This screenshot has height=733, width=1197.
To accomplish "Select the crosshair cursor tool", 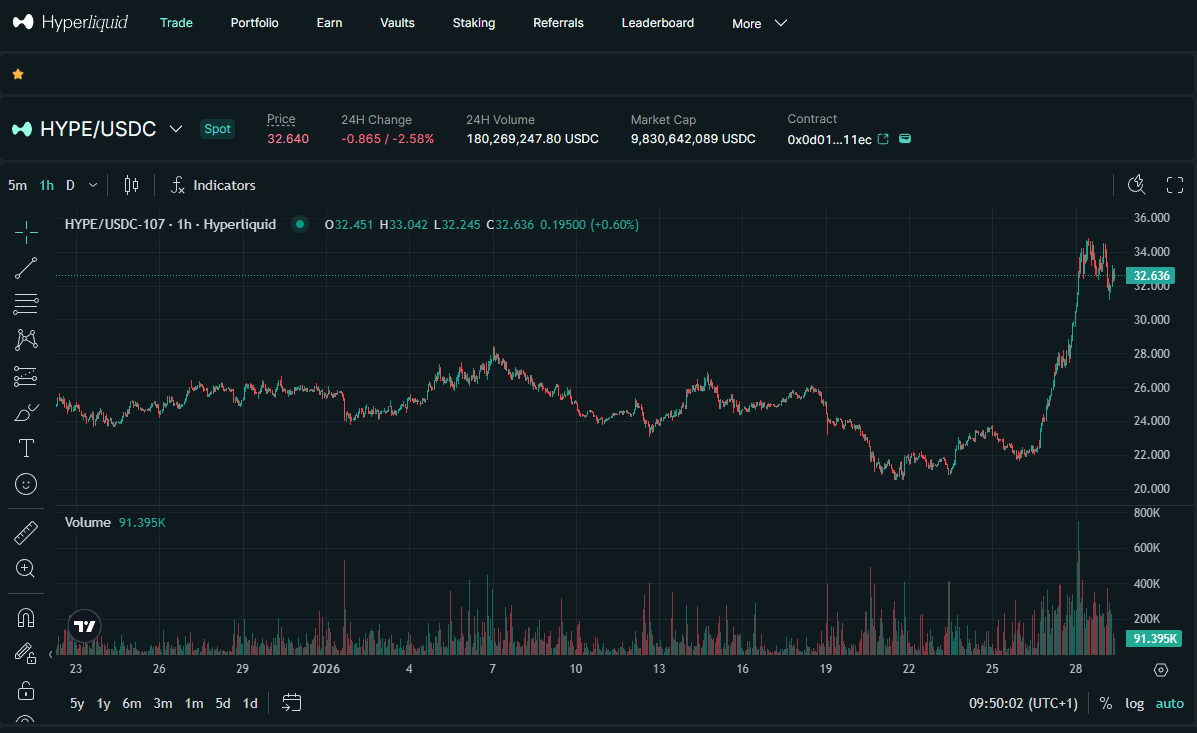I will (26, 232).
